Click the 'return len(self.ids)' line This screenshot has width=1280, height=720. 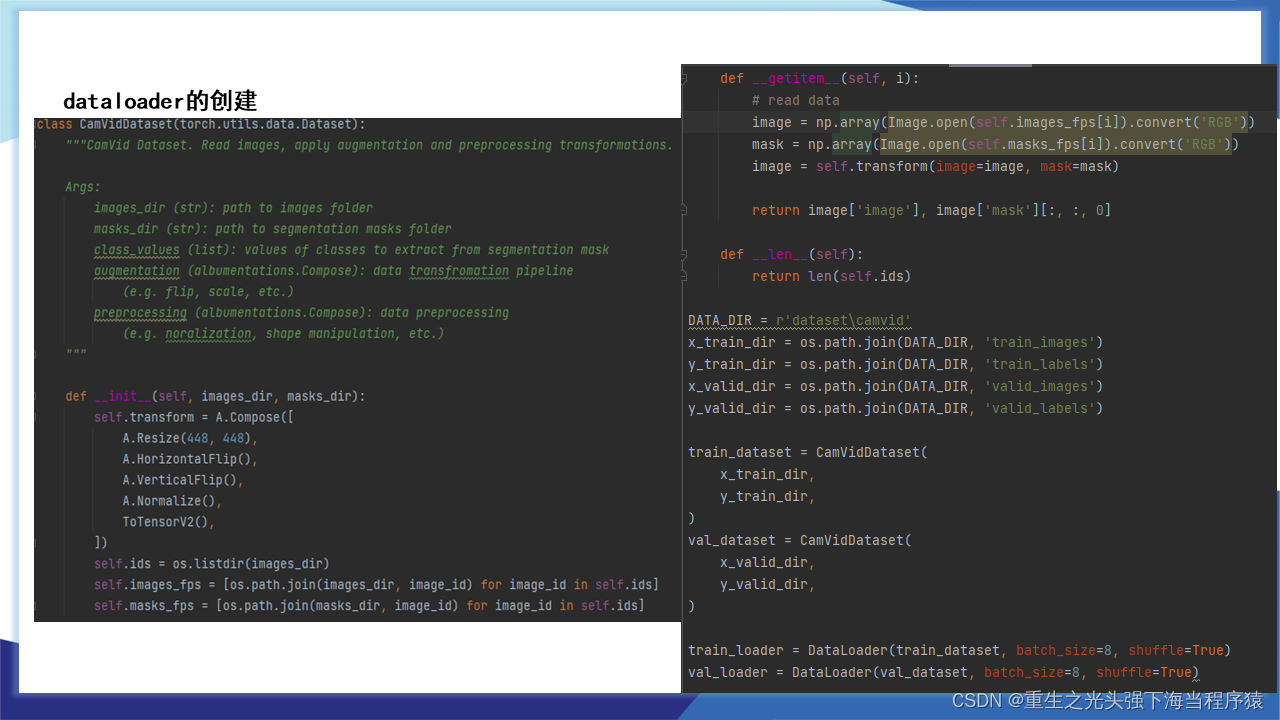(x=831, y=277)
